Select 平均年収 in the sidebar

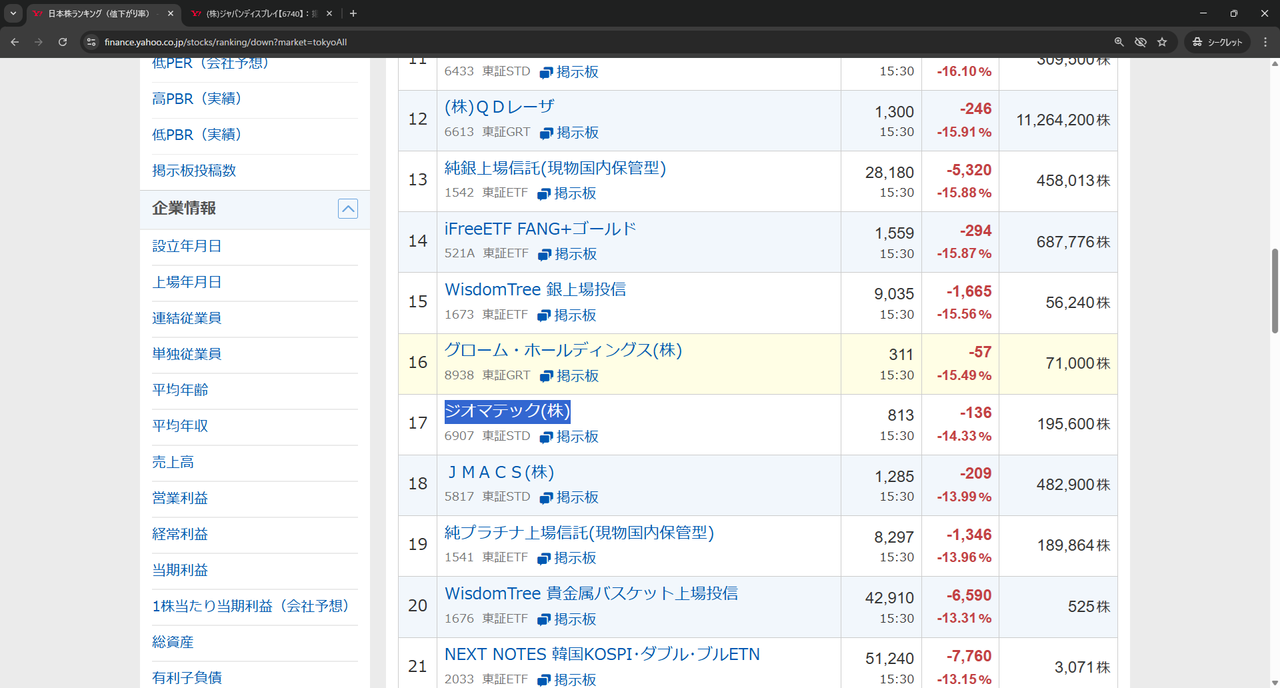(180, 426)
